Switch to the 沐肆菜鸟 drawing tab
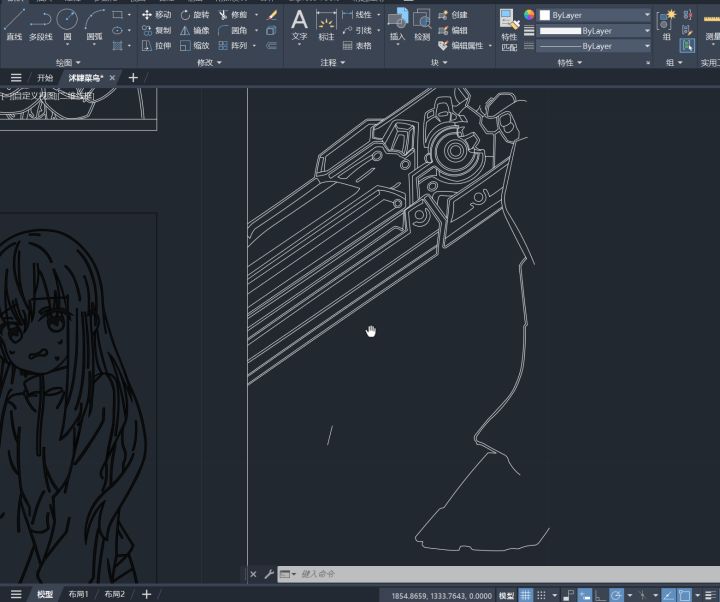 85,78
